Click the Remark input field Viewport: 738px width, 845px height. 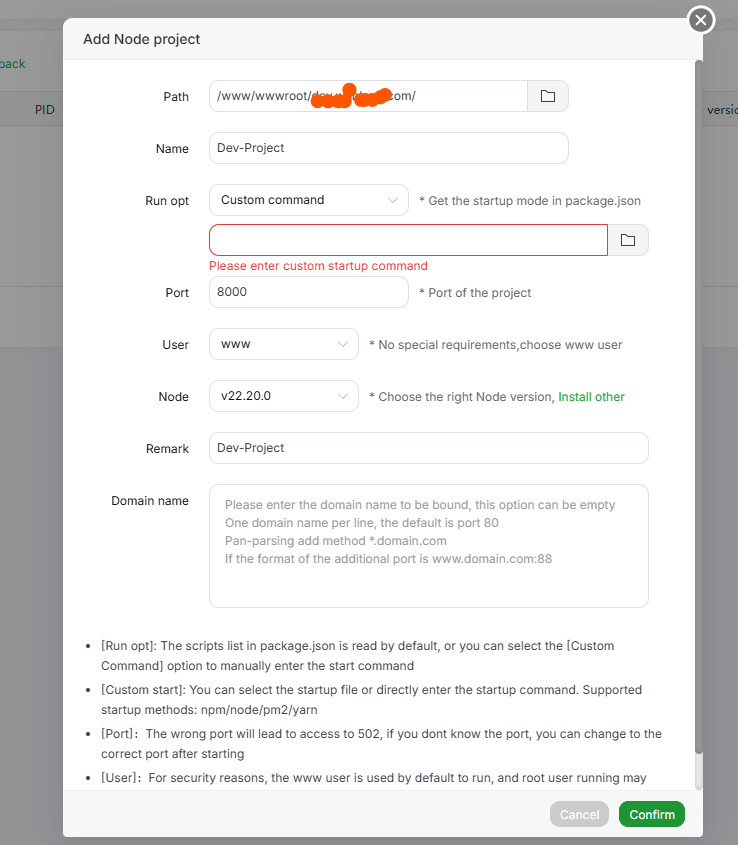428,448
